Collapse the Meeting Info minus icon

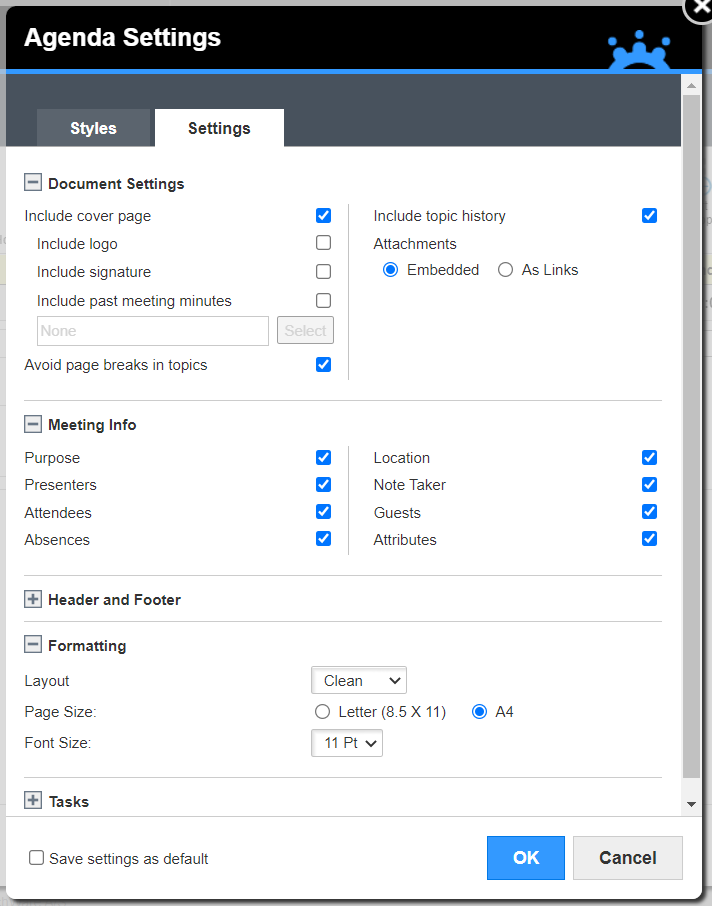[33, 424]
